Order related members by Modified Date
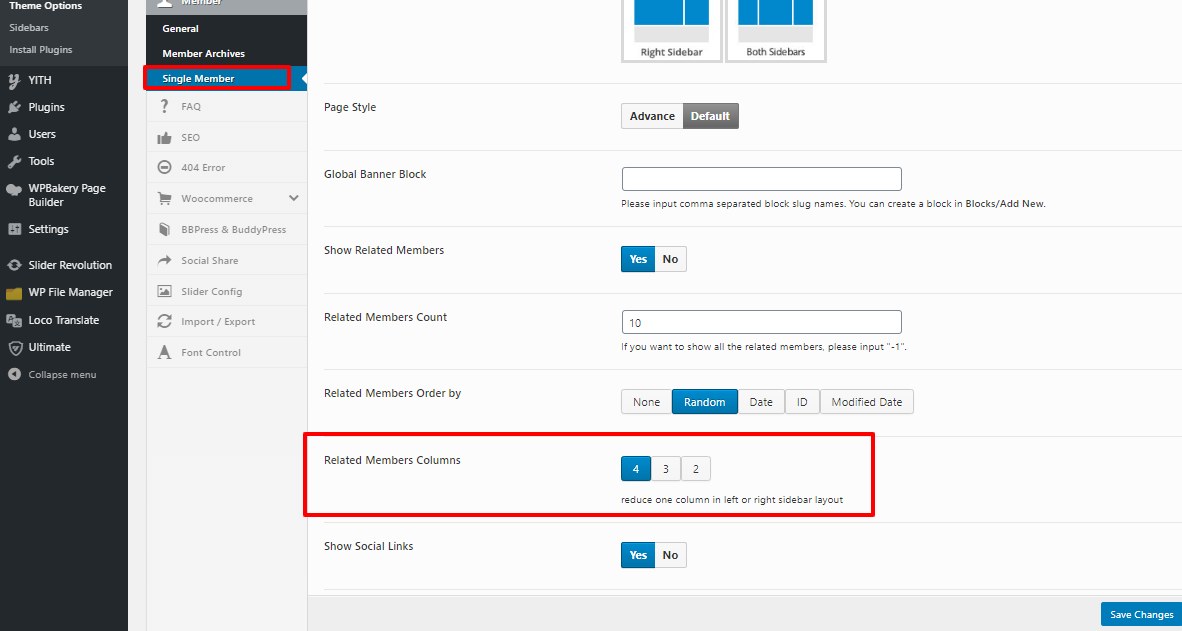 (x=866, y=402)
